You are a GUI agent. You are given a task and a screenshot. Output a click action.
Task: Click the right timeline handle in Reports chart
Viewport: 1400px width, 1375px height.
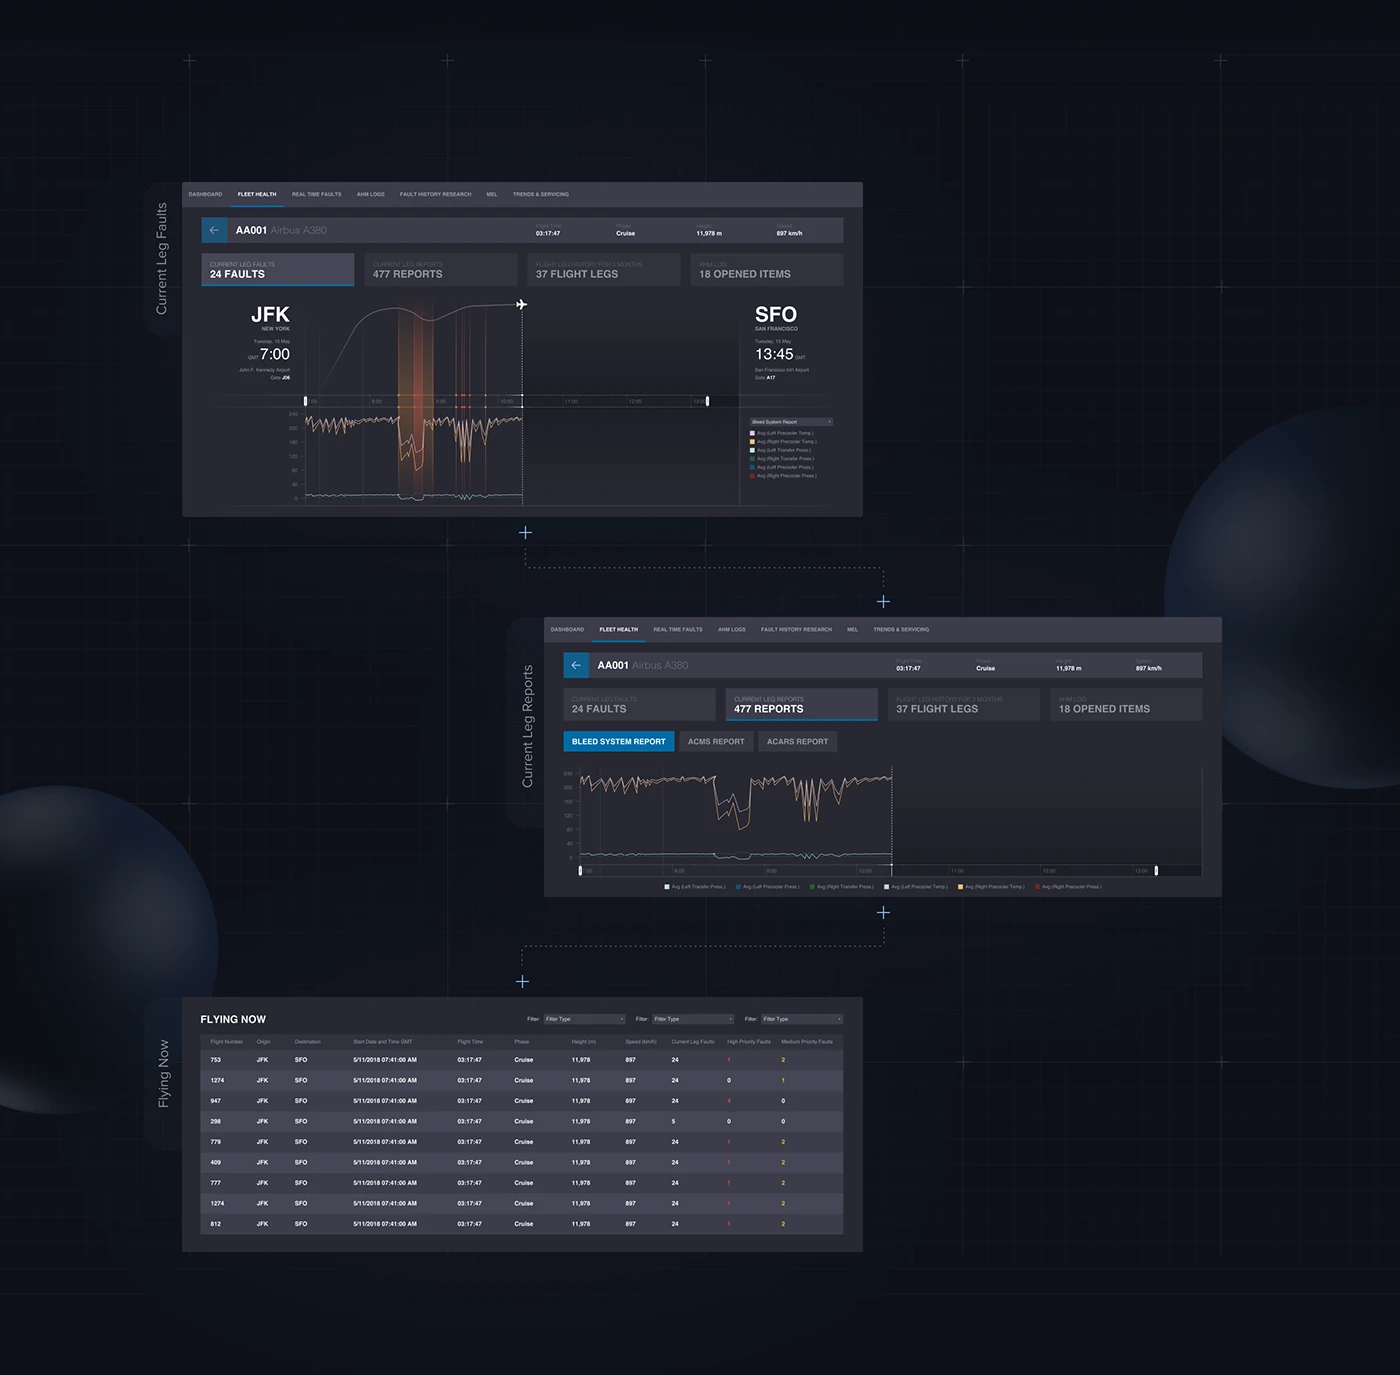click(x=1156, y=870)
